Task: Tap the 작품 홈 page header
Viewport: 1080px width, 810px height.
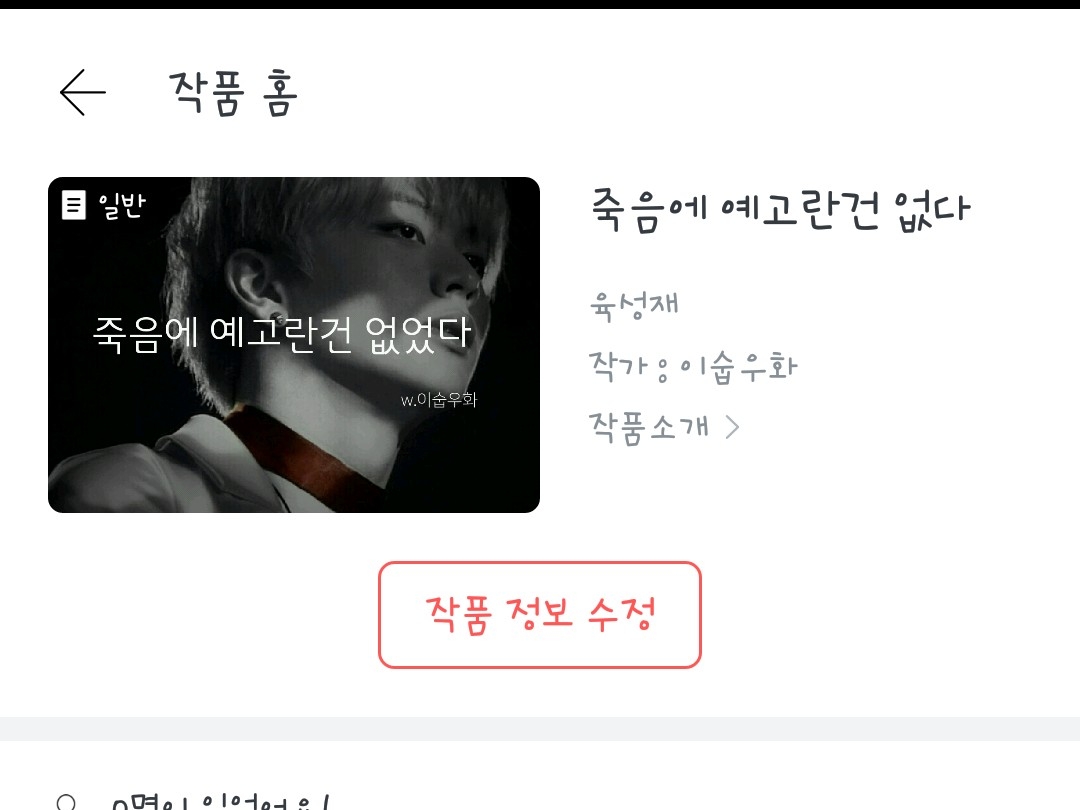Action: (x=233, y=93)
